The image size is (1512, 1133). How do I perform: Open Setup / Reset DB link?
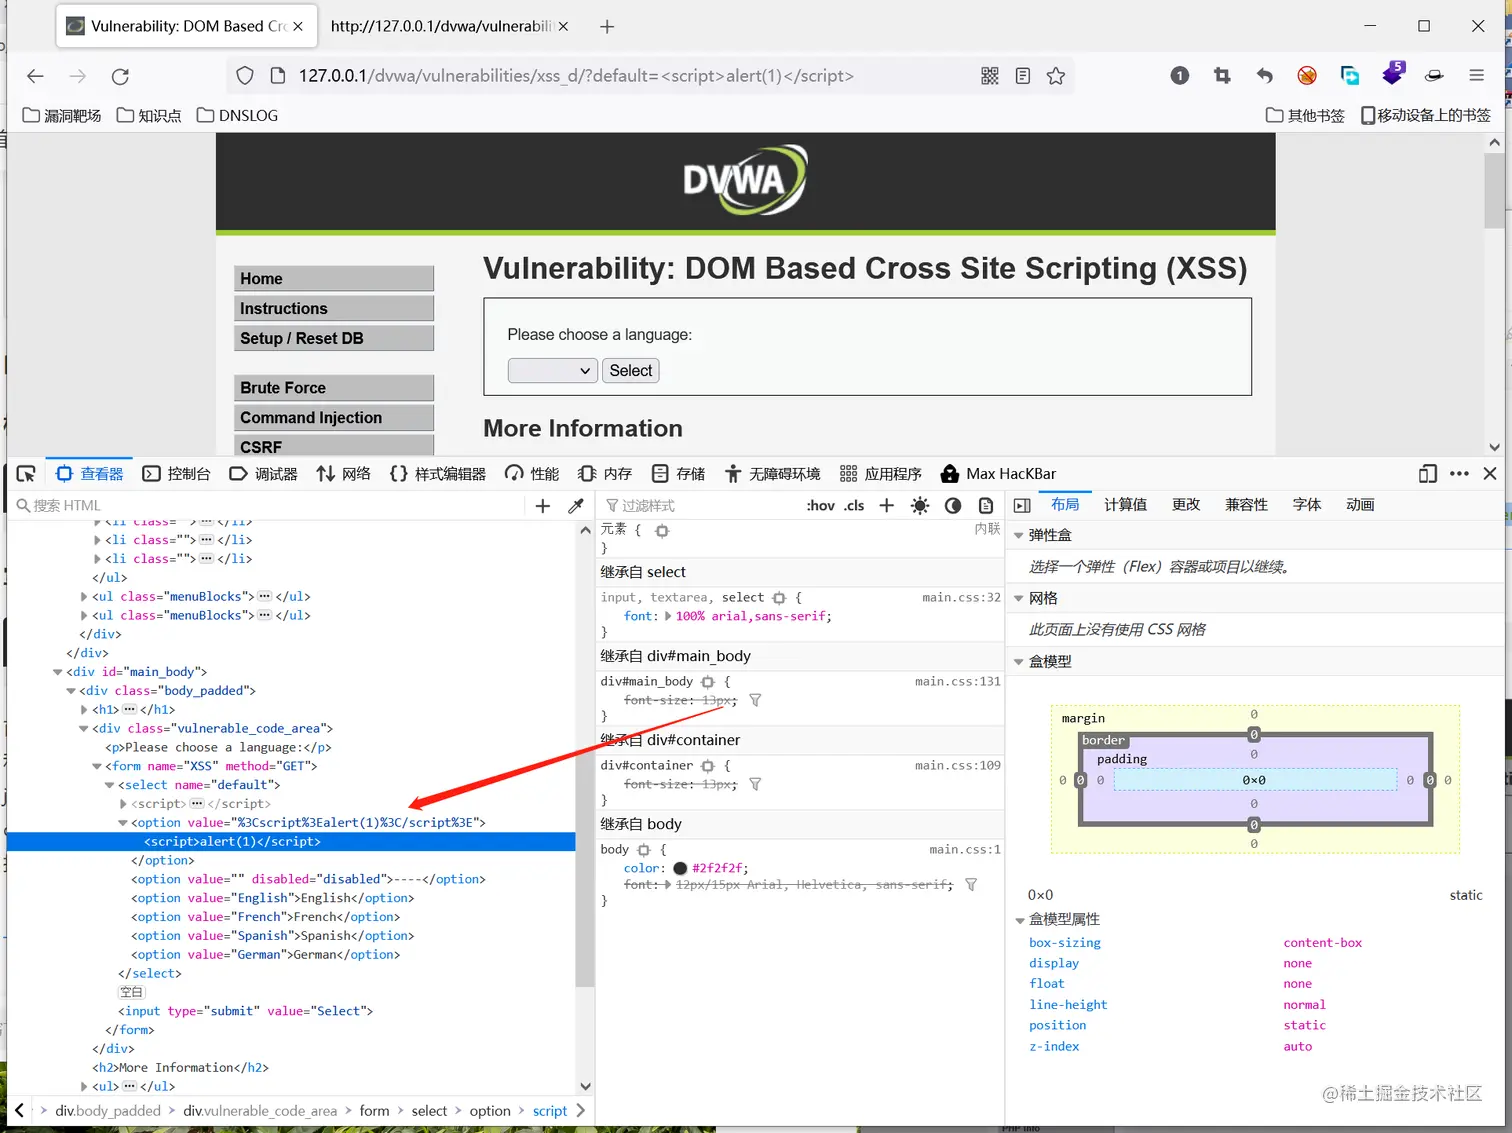[x=334, y=338]
